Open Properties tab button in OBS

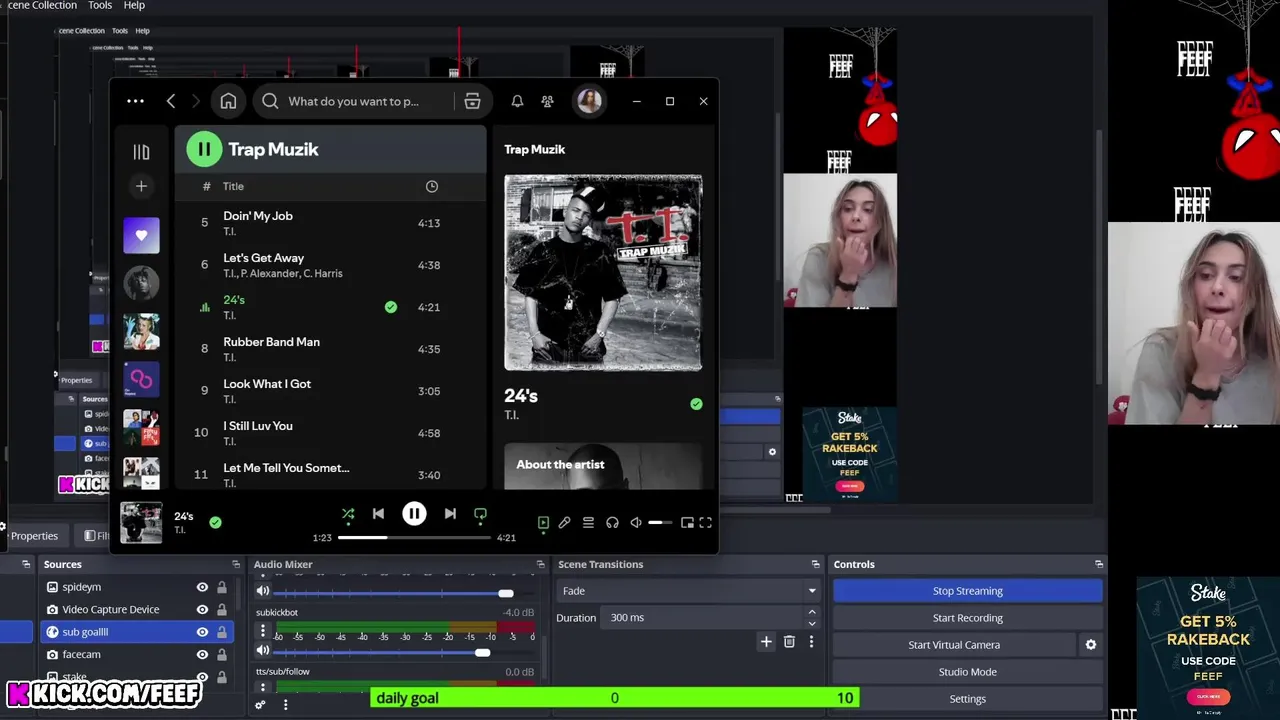[x=31, y=536]
